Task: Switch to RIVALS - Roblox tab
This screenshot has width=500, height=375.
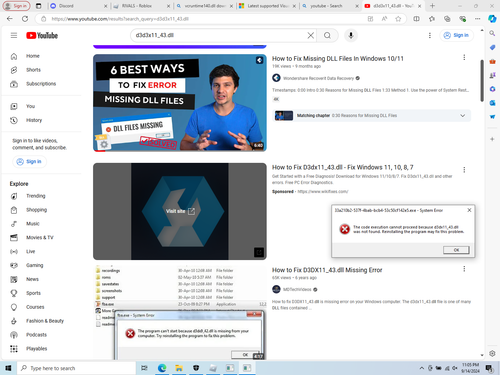Action: [x=142, y=6]
